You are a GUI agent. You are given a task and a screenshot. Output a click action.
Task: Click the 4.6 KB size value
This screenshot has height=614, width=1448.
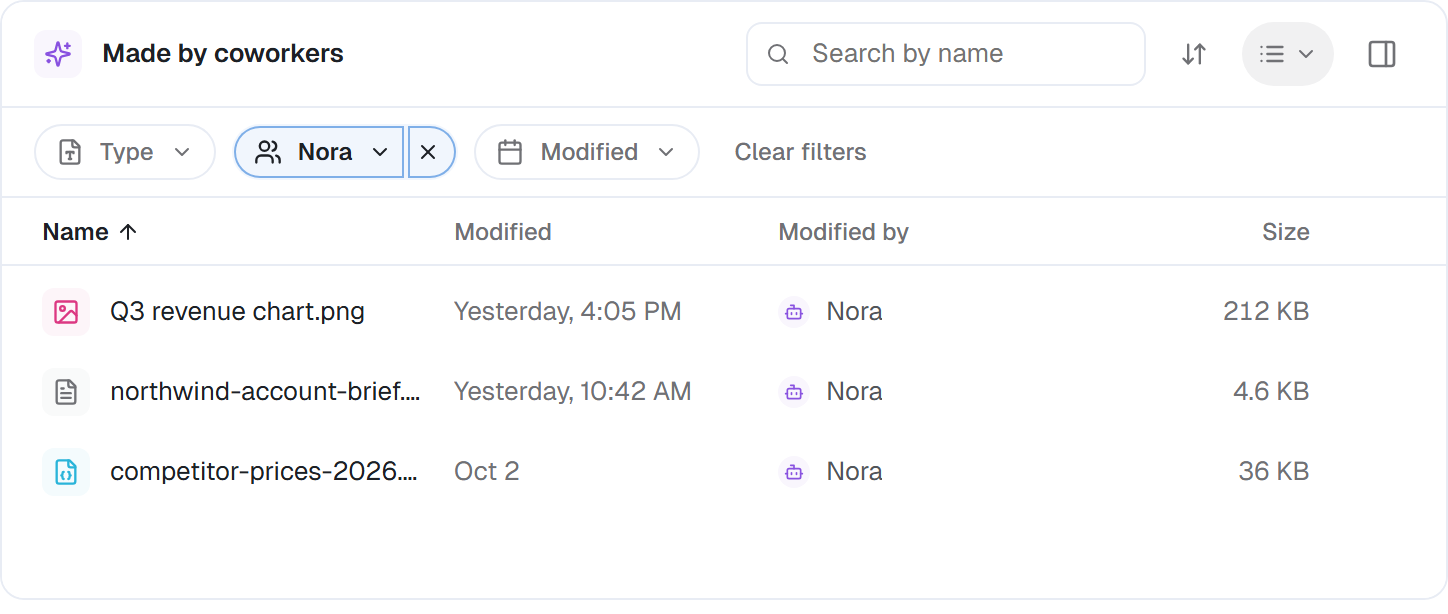(x=1271, y=392)
